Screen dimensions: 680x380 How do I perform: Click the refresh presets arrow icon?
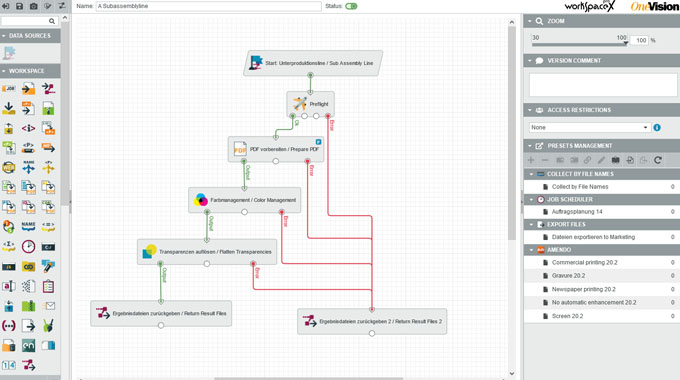coord(657,160)
